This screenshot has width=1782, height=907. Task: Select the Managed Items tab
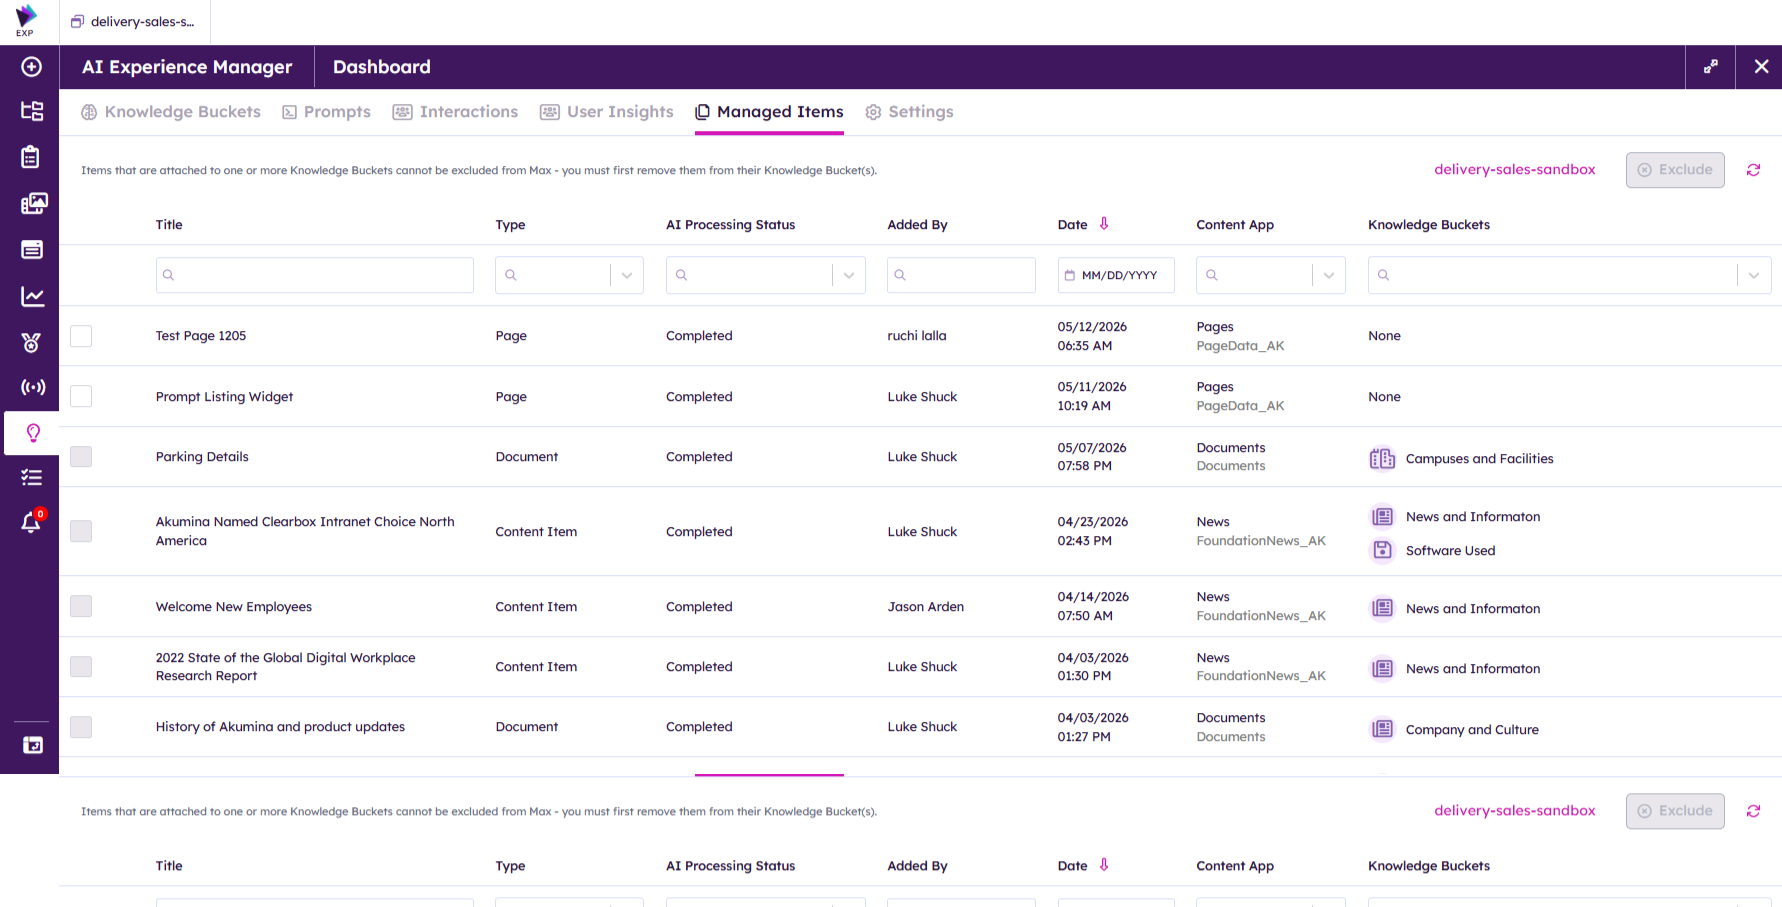click(x=769, y=112)
